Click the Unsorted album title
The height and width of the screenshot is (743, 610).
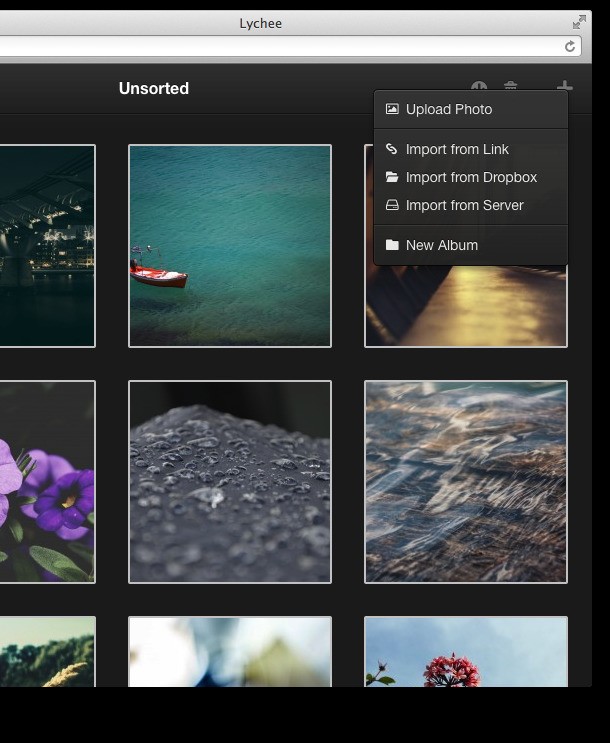pos(154,88)
